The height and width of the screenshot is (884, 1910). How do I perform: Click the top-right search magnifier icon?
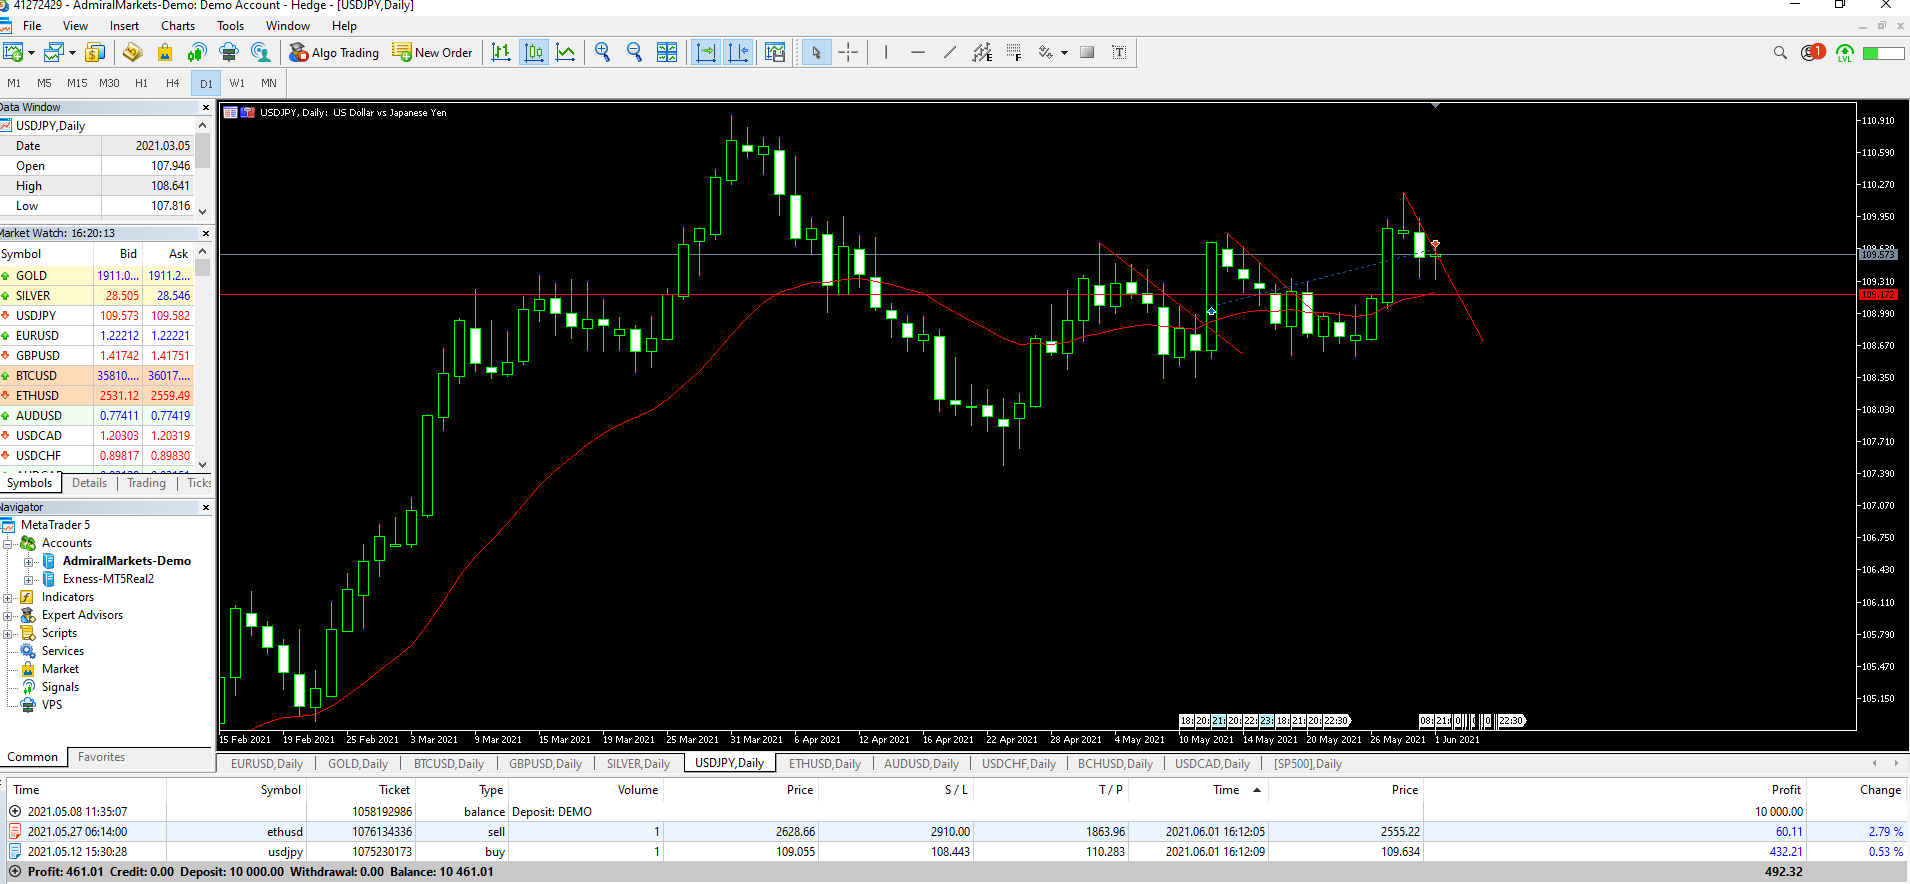1780,52
